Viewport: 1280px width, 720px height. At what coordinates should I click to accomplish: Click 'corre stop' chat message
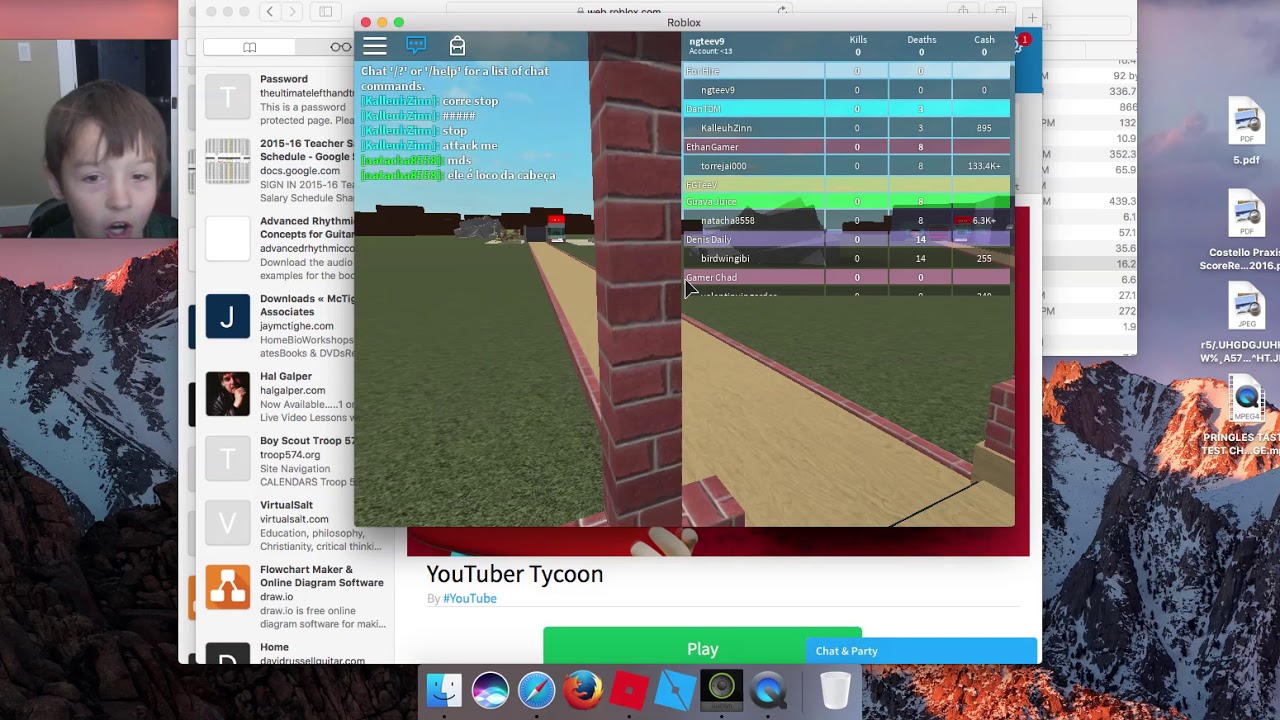tap(470, 101)
